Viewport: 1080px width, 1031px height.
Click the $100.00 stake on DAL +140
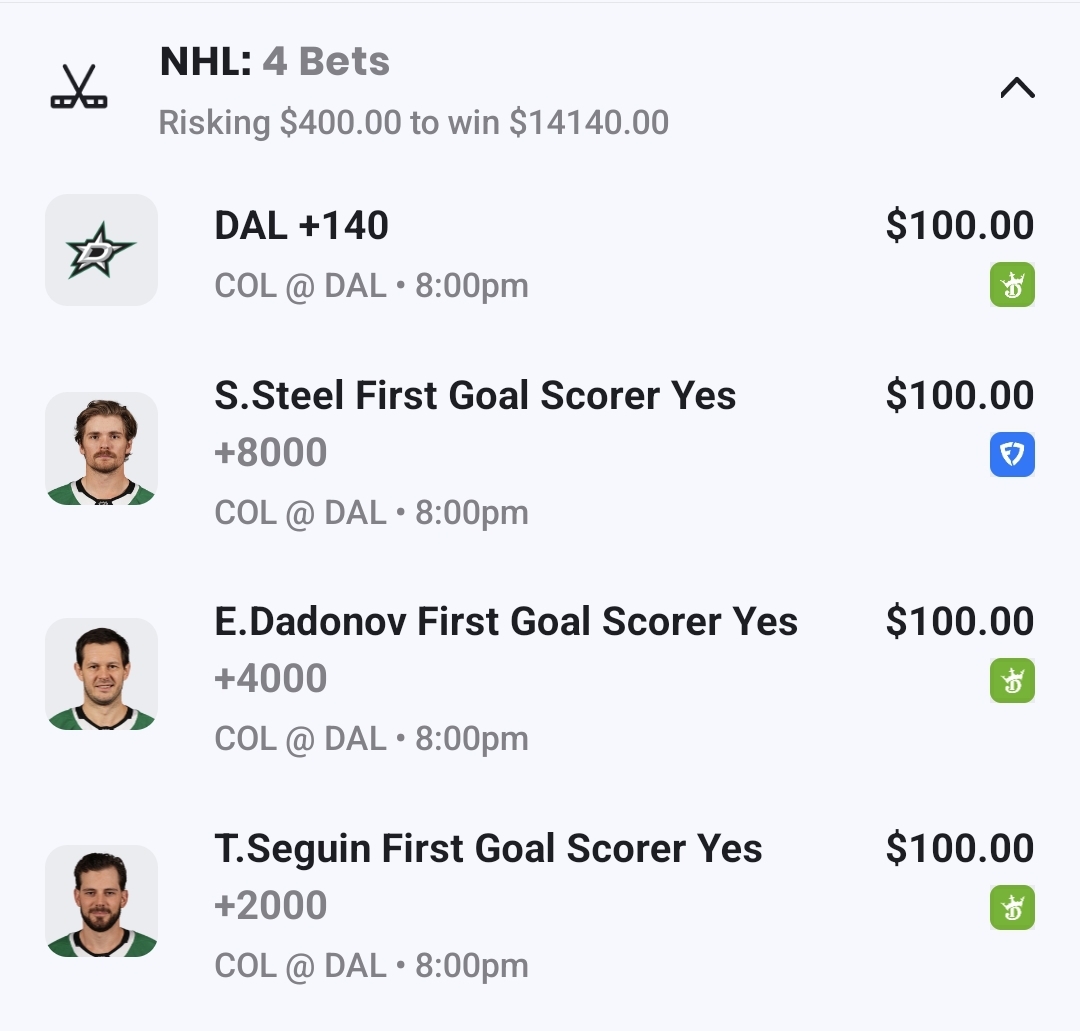959,226
